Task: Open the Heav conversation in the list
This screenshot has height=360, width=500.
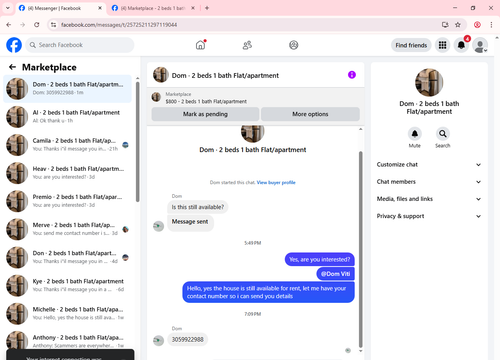Action: pyautogui.click(x=67, y=173)
